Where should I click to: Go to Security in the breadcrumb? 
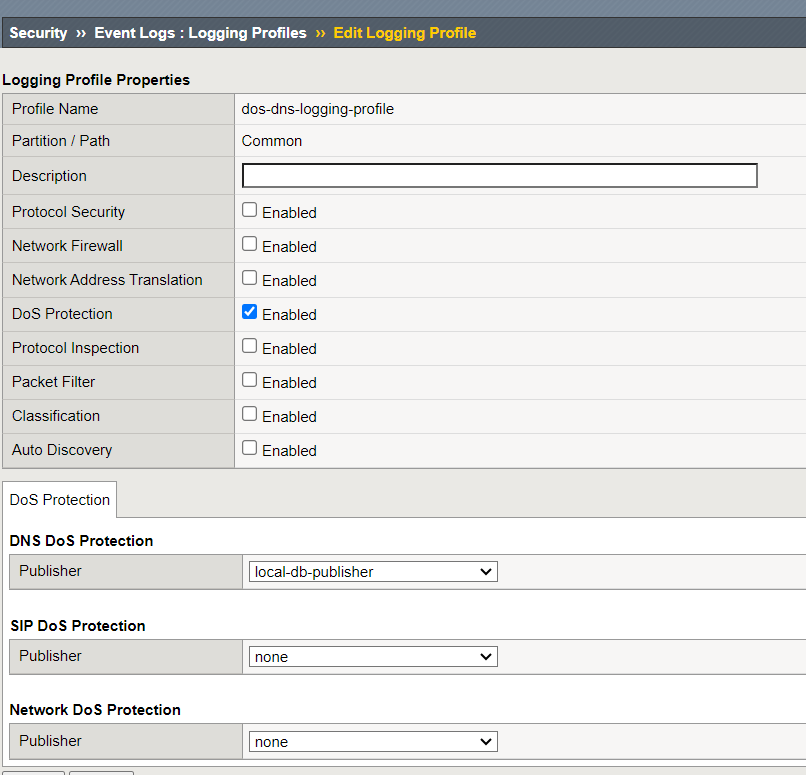pos(38,33)
